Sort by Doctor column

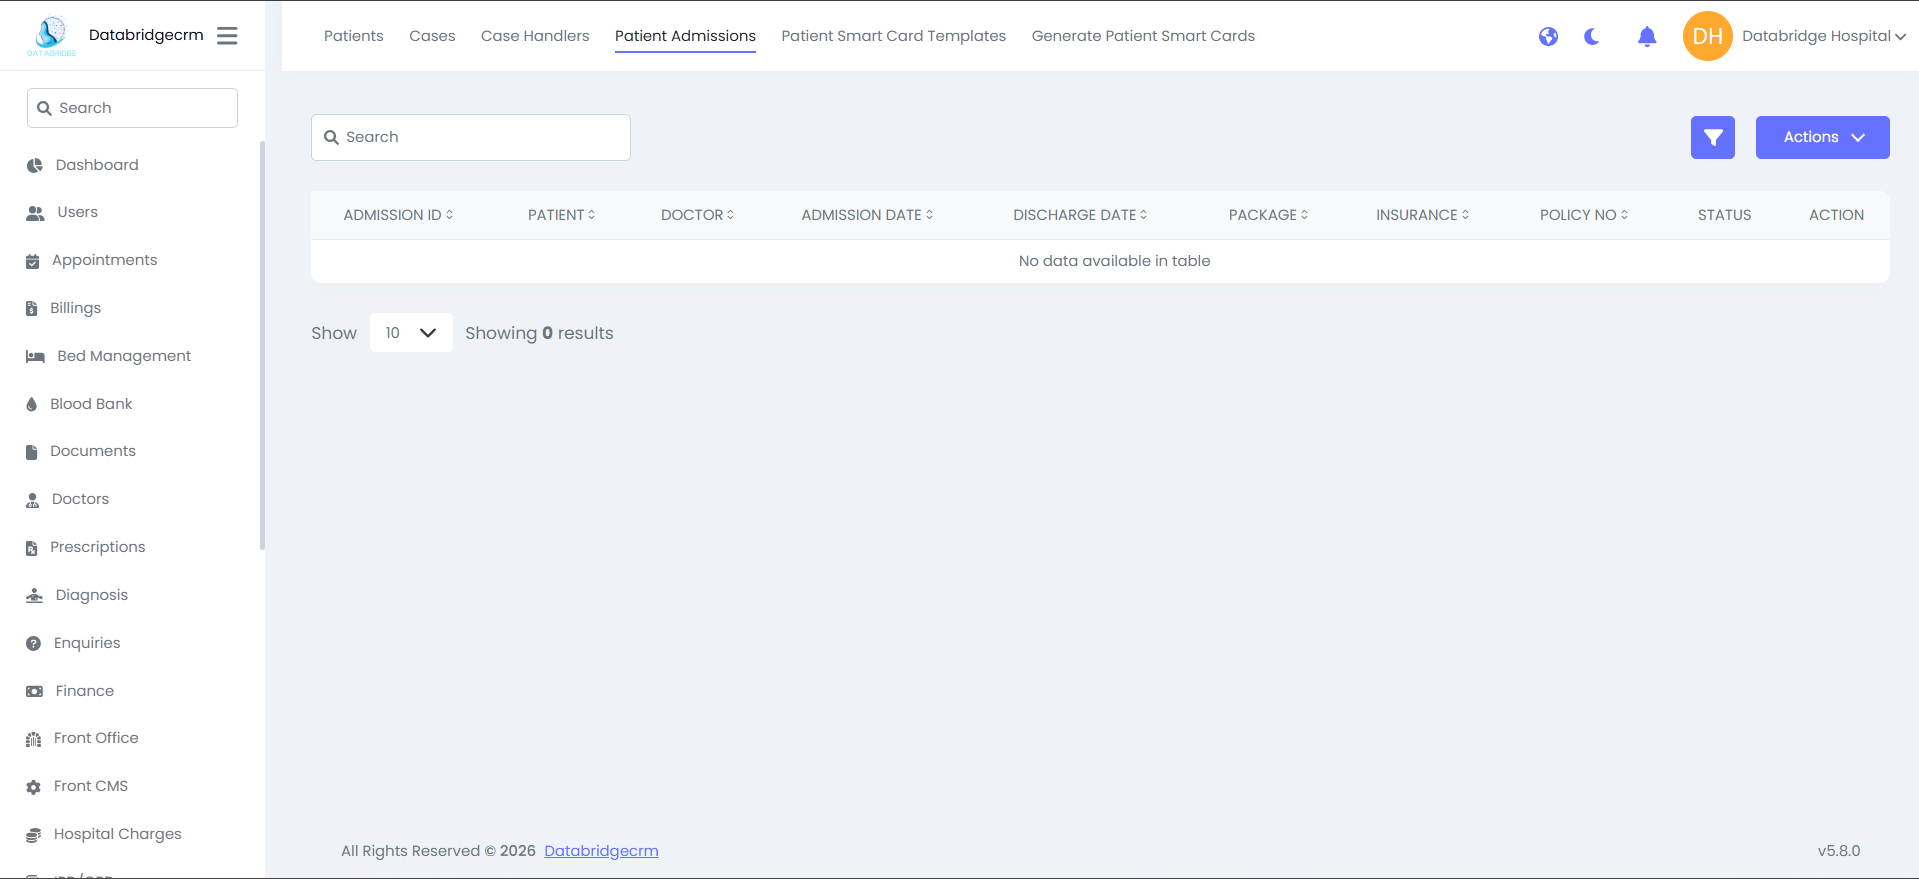(698, 215)
